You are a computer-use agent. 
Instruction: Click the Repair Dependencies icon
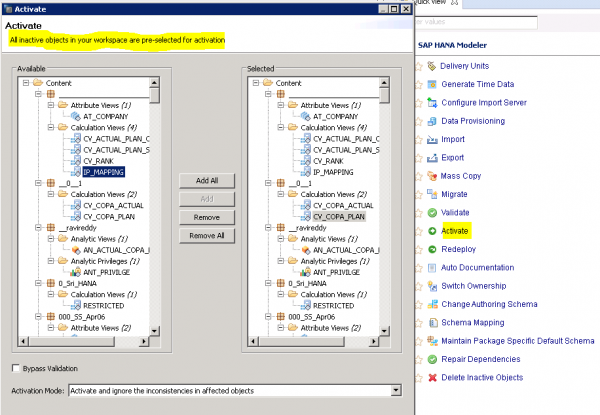(432, 359)
